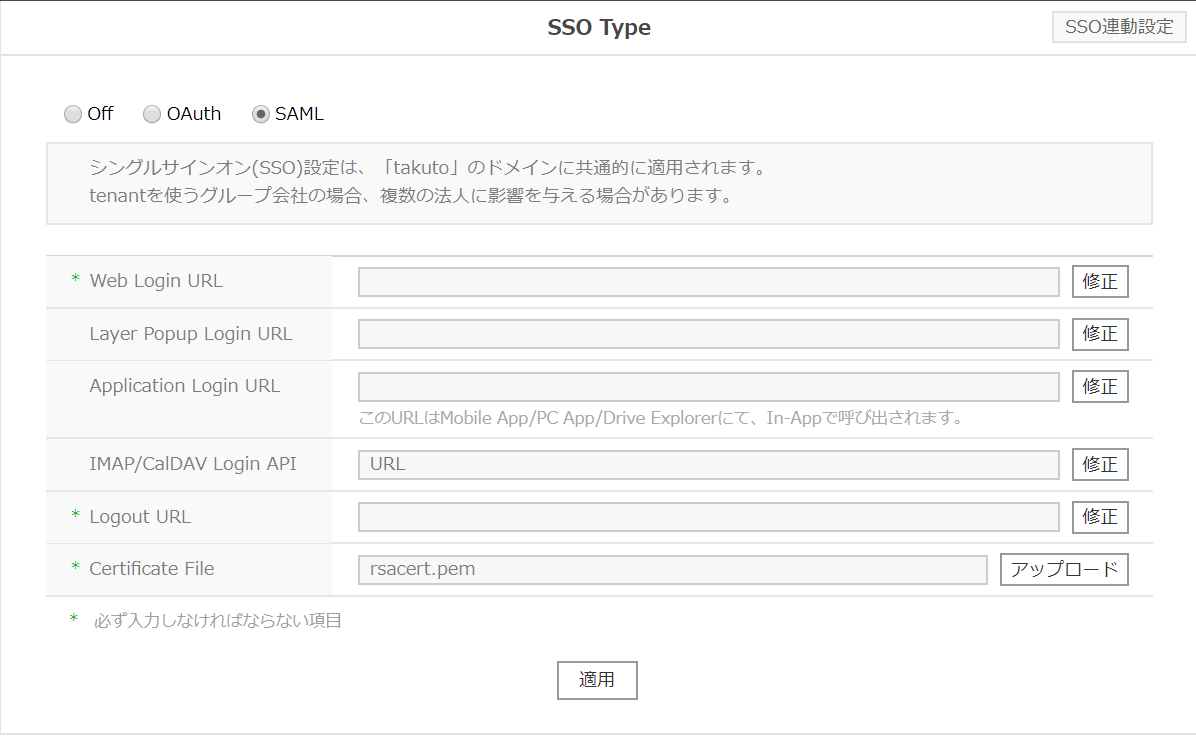Click the SAML label text
This screenshot has height=736, width=1196.
299,114
